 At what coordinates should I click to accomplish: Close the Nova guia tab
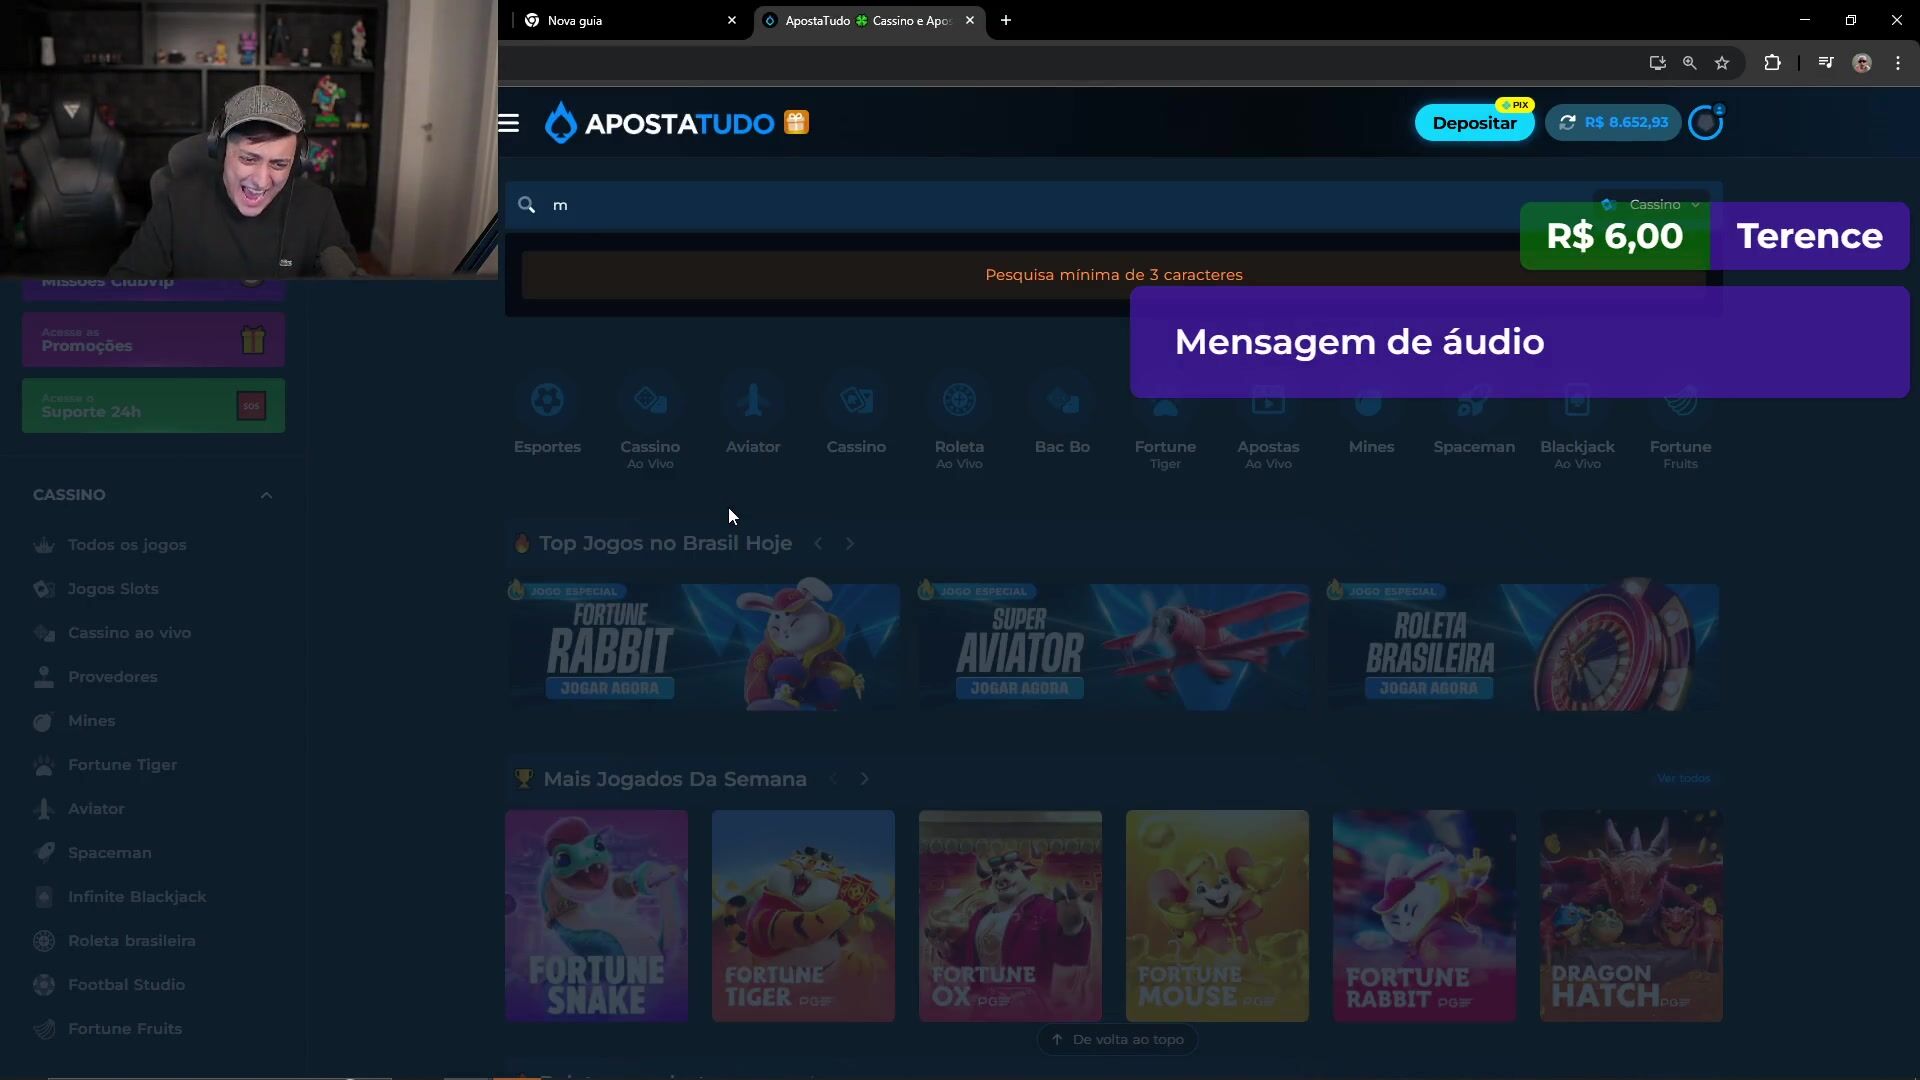[x=732, y=20]
